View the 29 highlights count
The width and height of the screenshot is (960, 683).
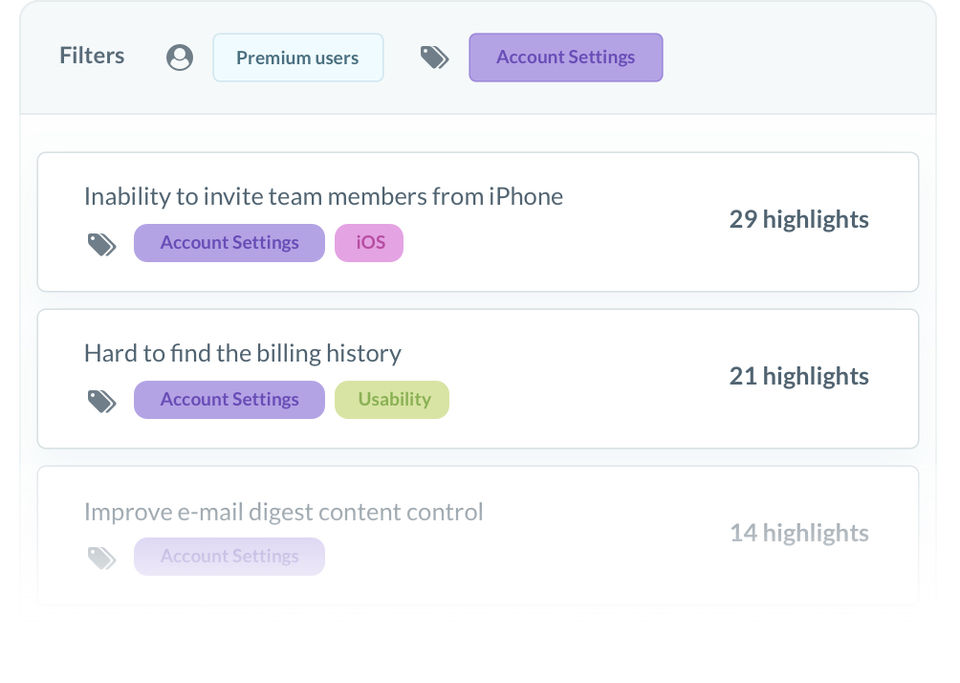tap(798, 220)
